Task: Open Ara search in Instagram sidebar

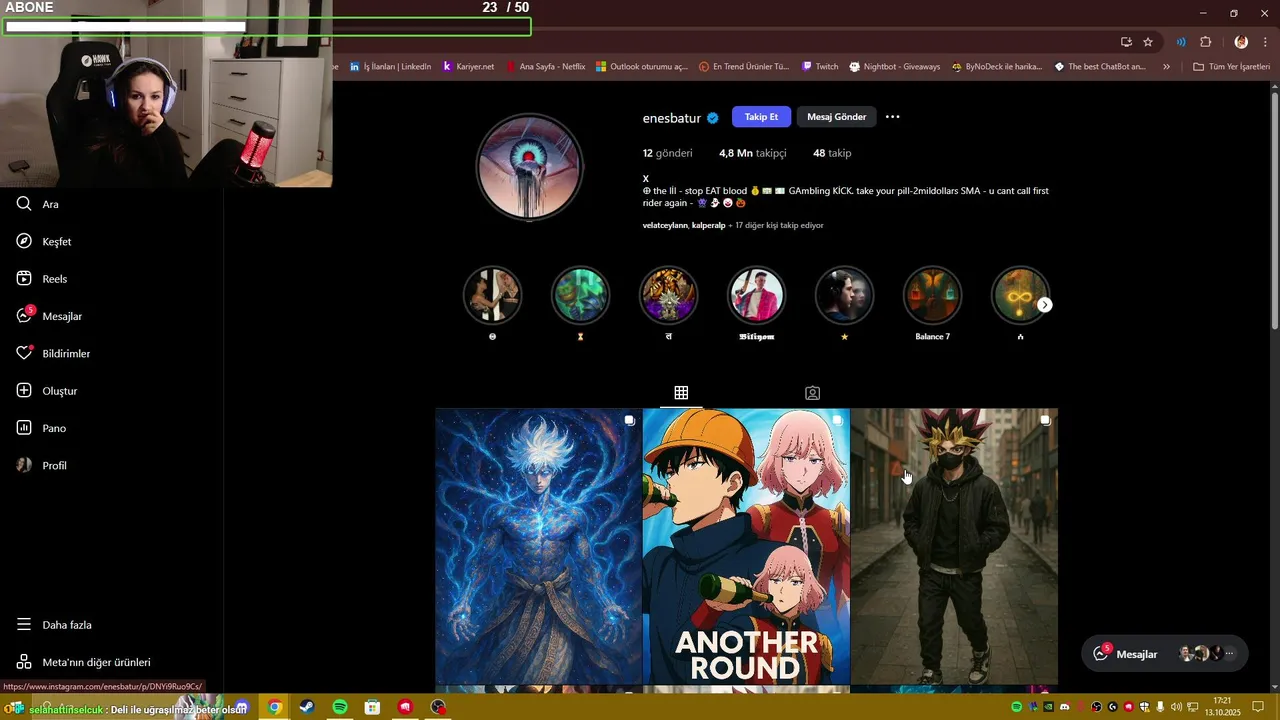Action: click(x=38, y=204)
